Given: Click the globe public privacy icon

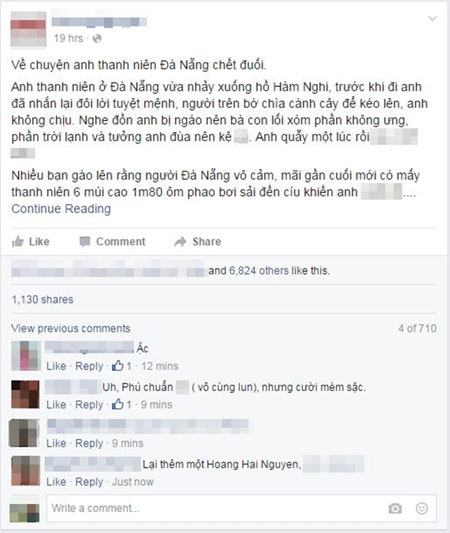Looking at the screenshot, I should click(97, 38).
